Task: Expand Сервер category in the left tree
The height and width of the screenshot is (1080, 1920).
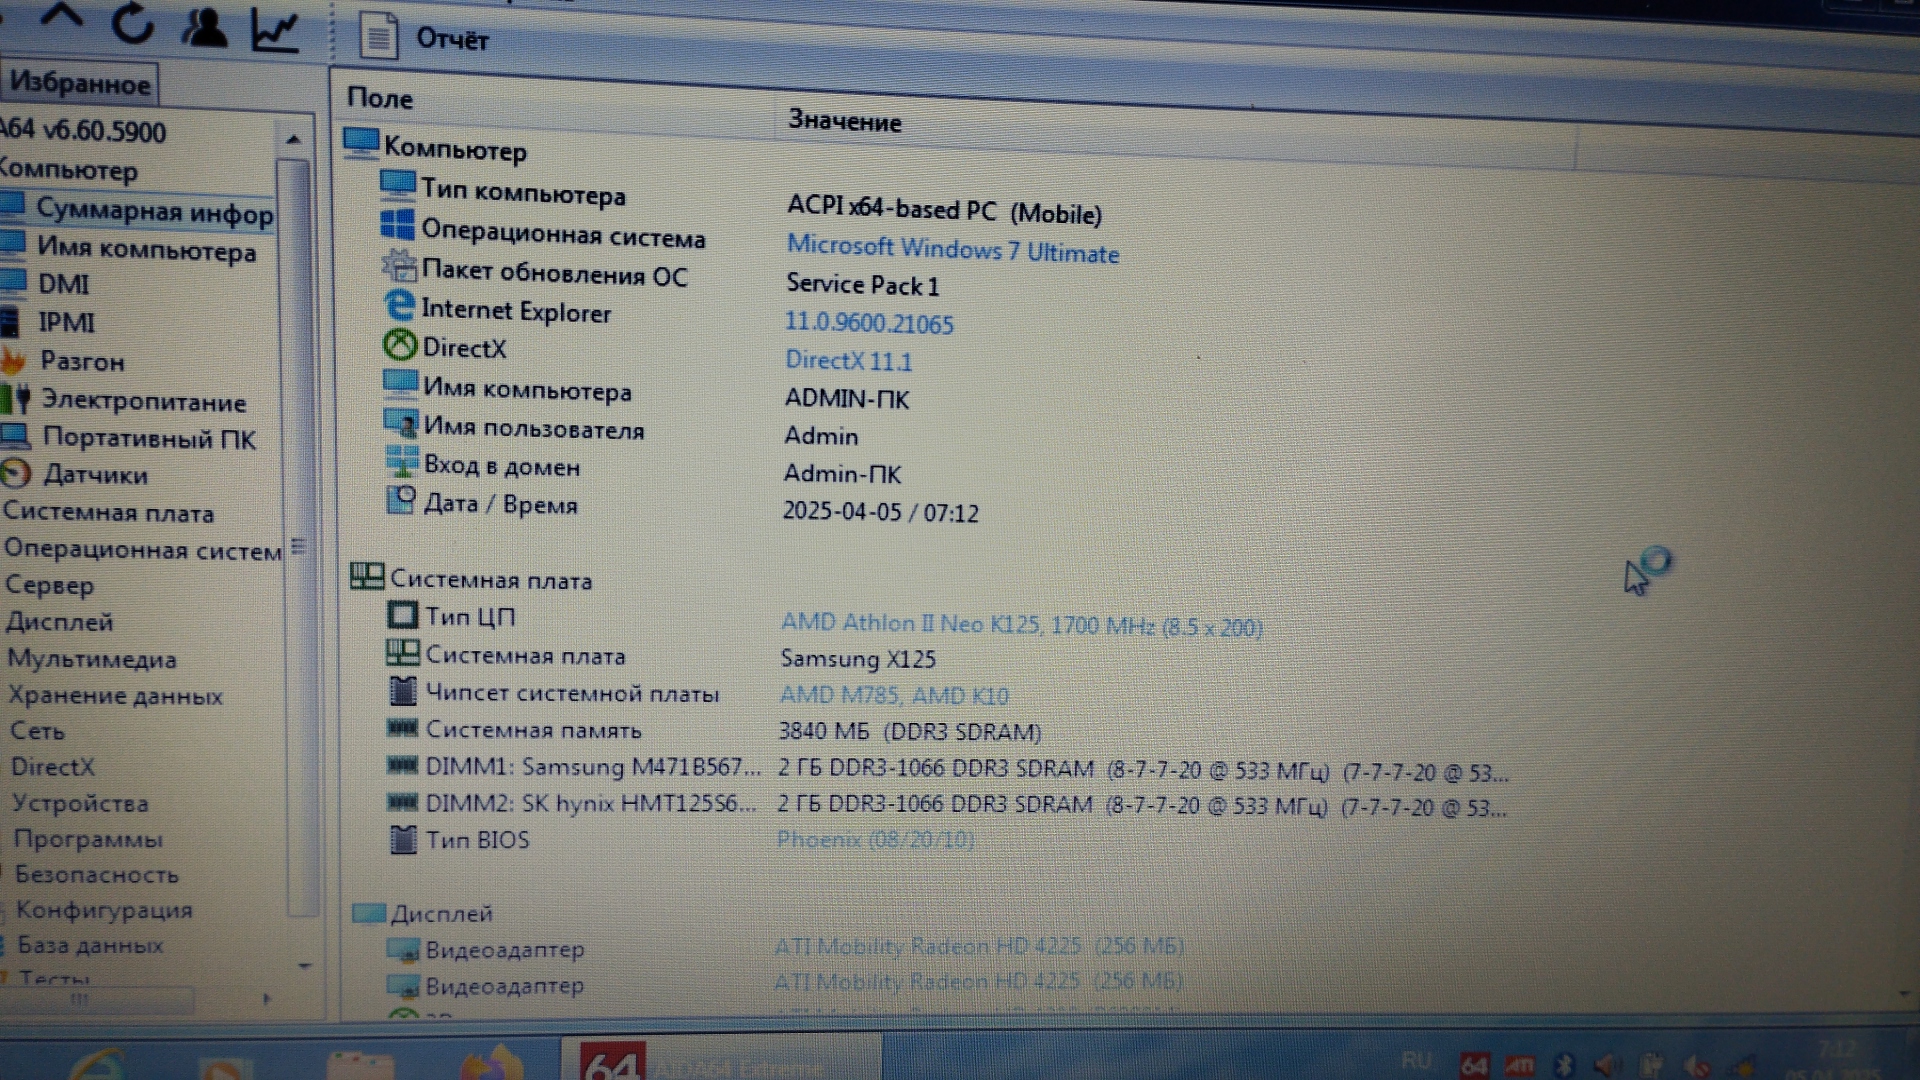Action: click(49, 585)
